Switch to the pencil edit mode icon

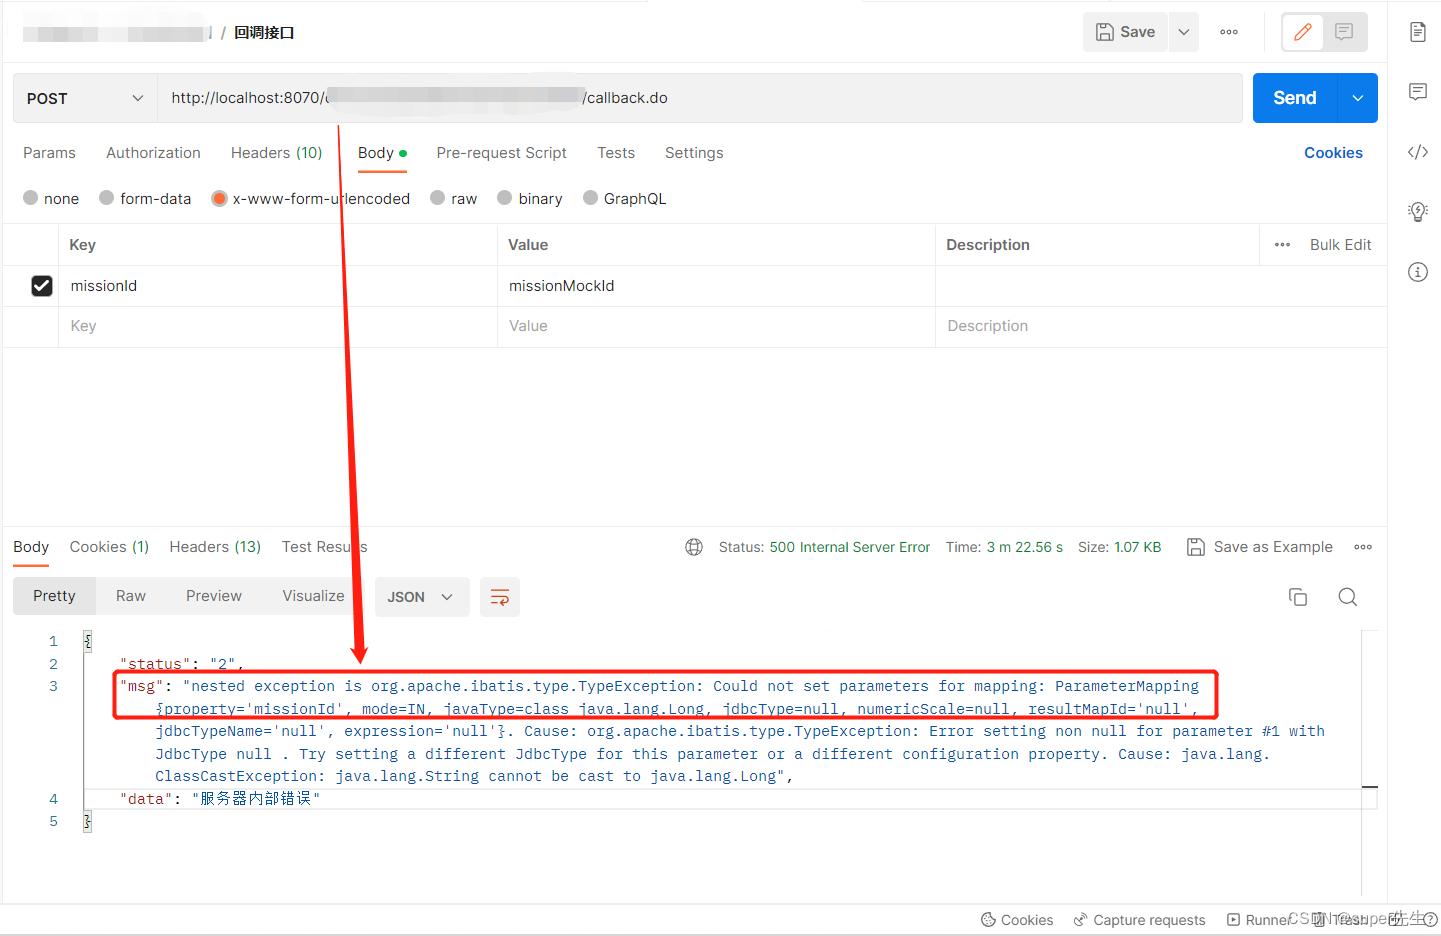point(1303,32)
